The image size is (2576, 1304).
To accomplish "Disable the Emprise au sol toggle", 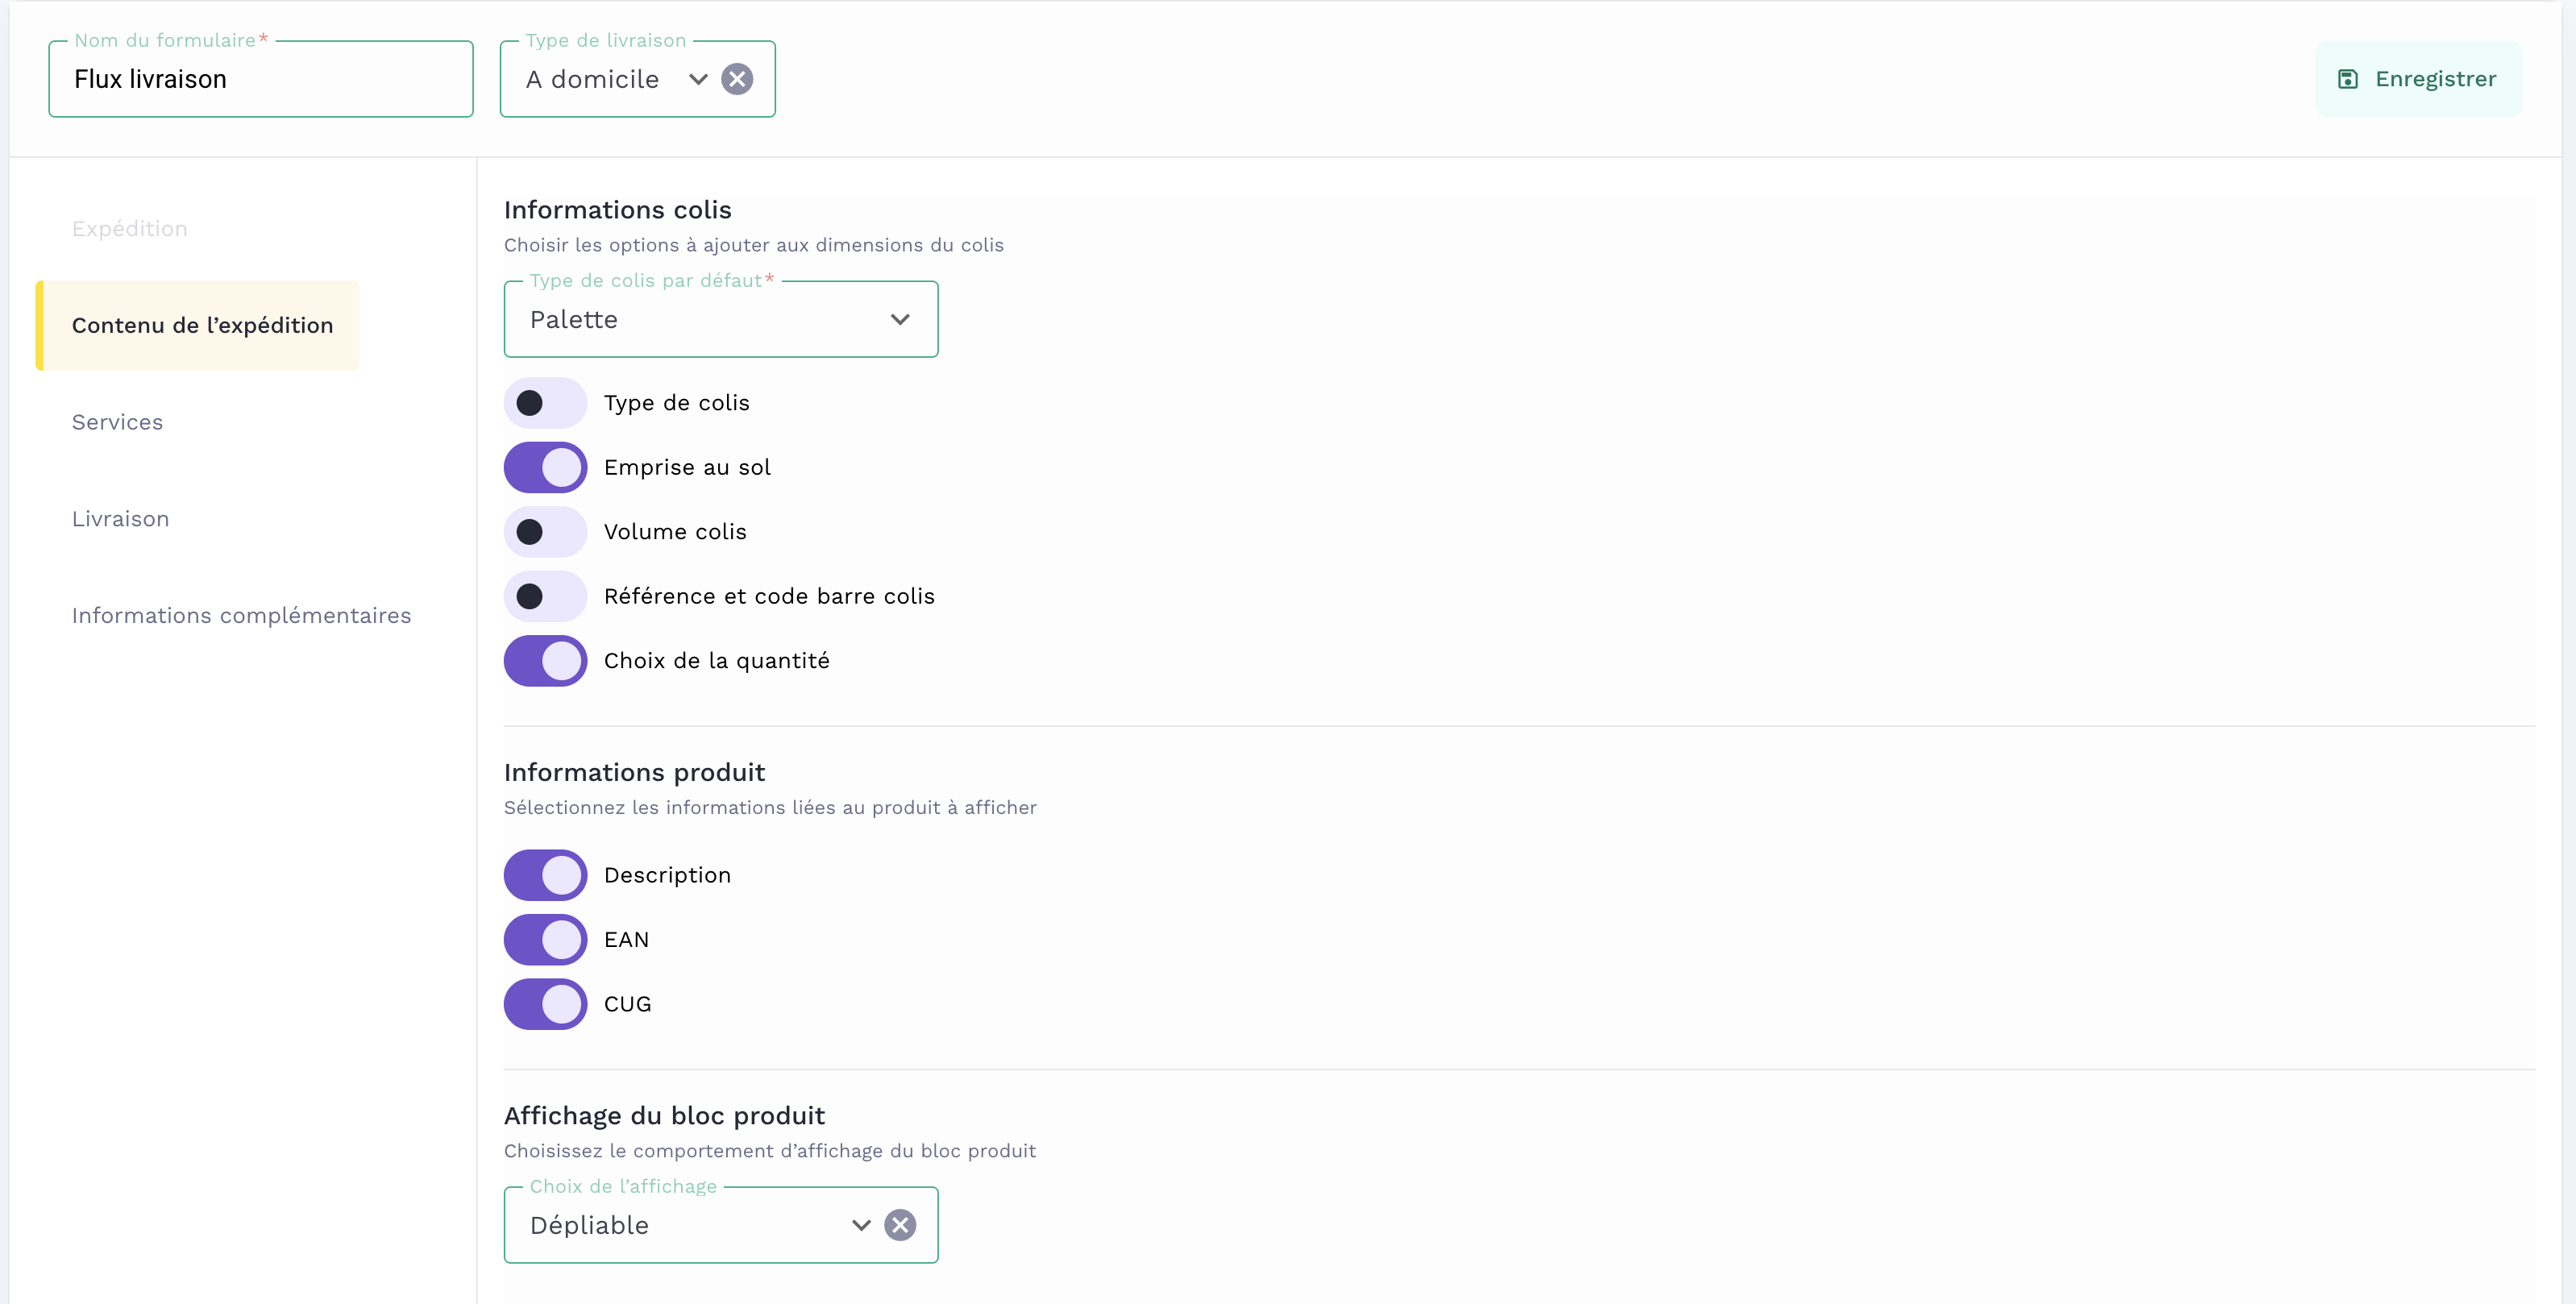I will point(545,467).
